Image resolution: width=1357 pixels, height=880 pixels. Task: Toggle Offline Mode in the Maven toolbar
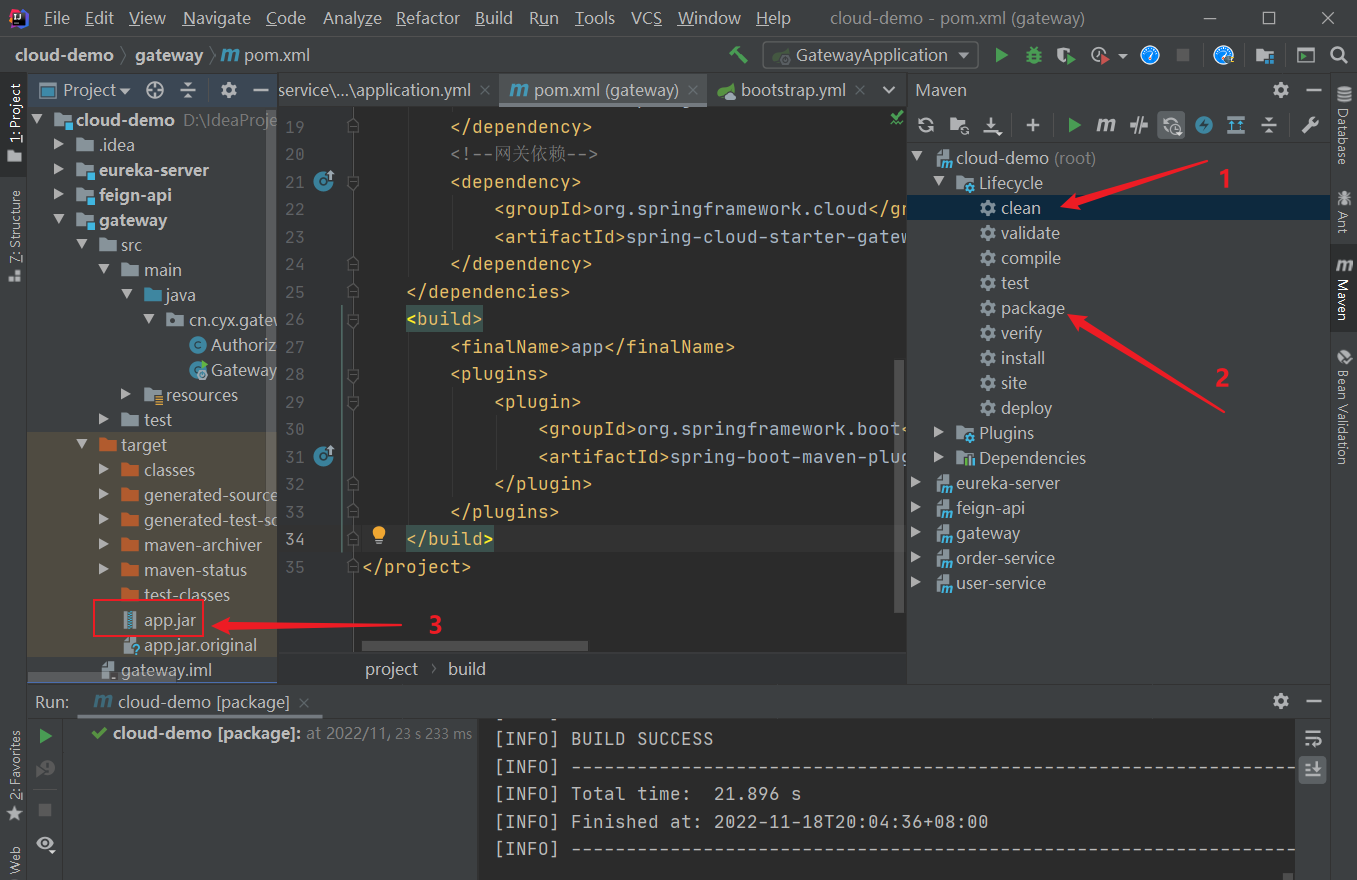[x=1138, y=125]
